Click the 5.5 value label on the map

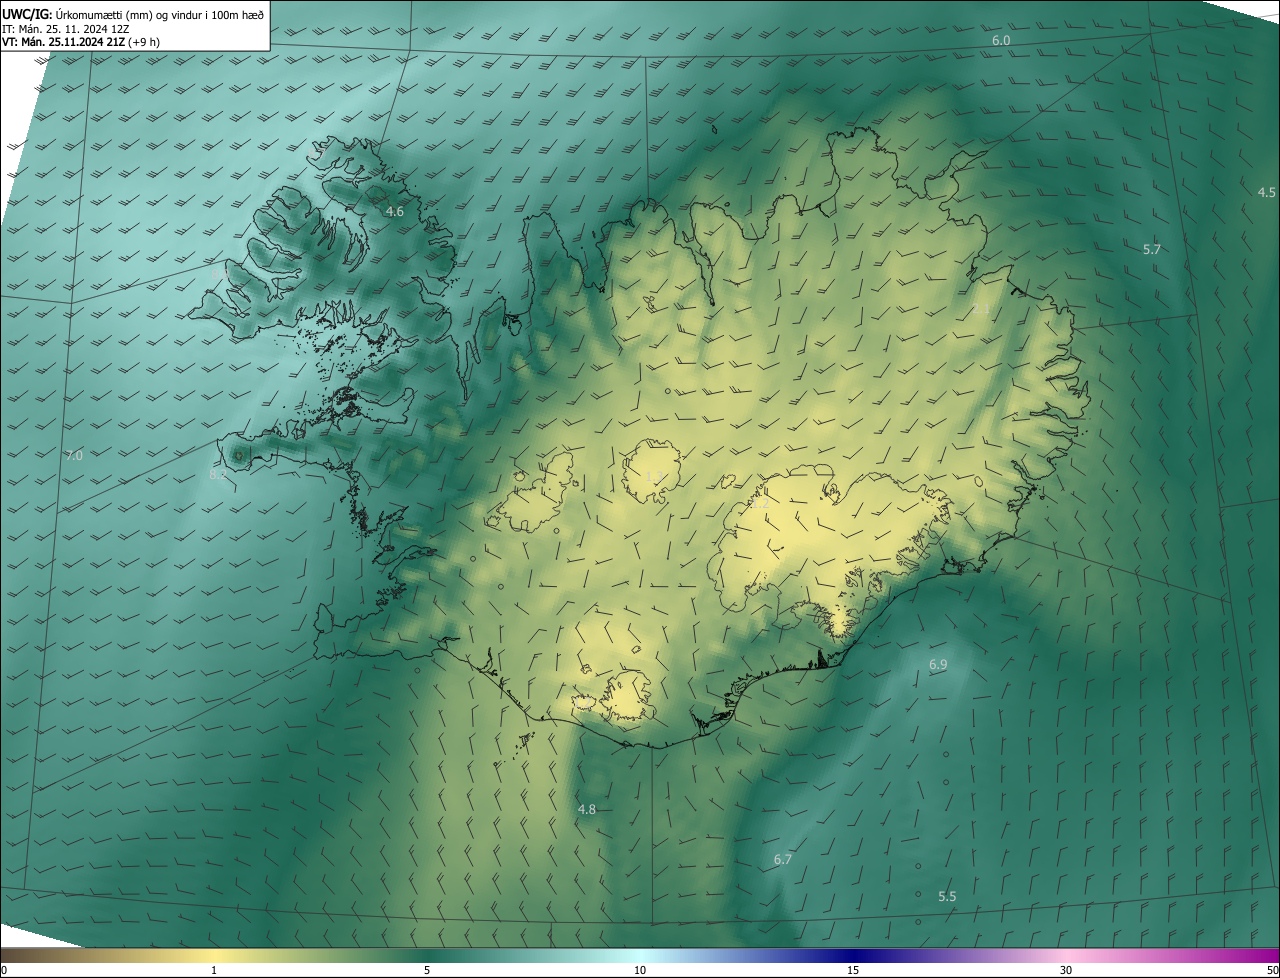[947, 896]
